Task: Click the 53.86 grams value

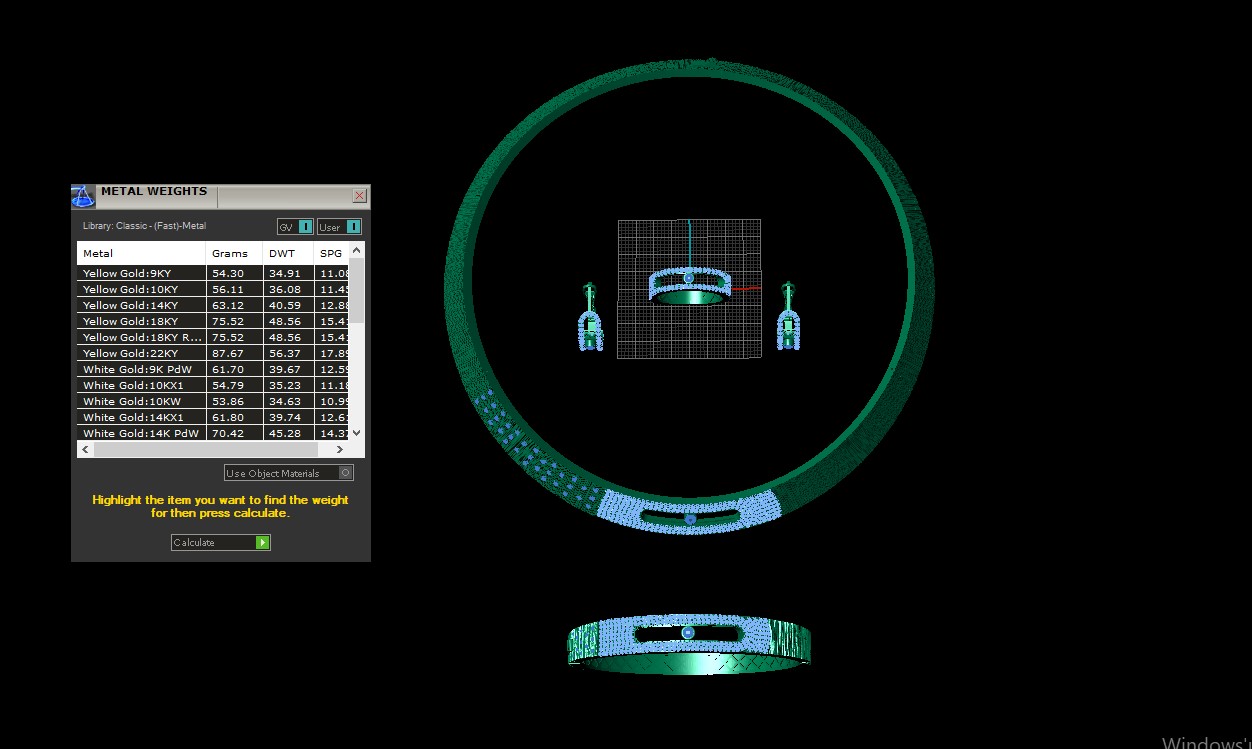Action: point(228,401)
